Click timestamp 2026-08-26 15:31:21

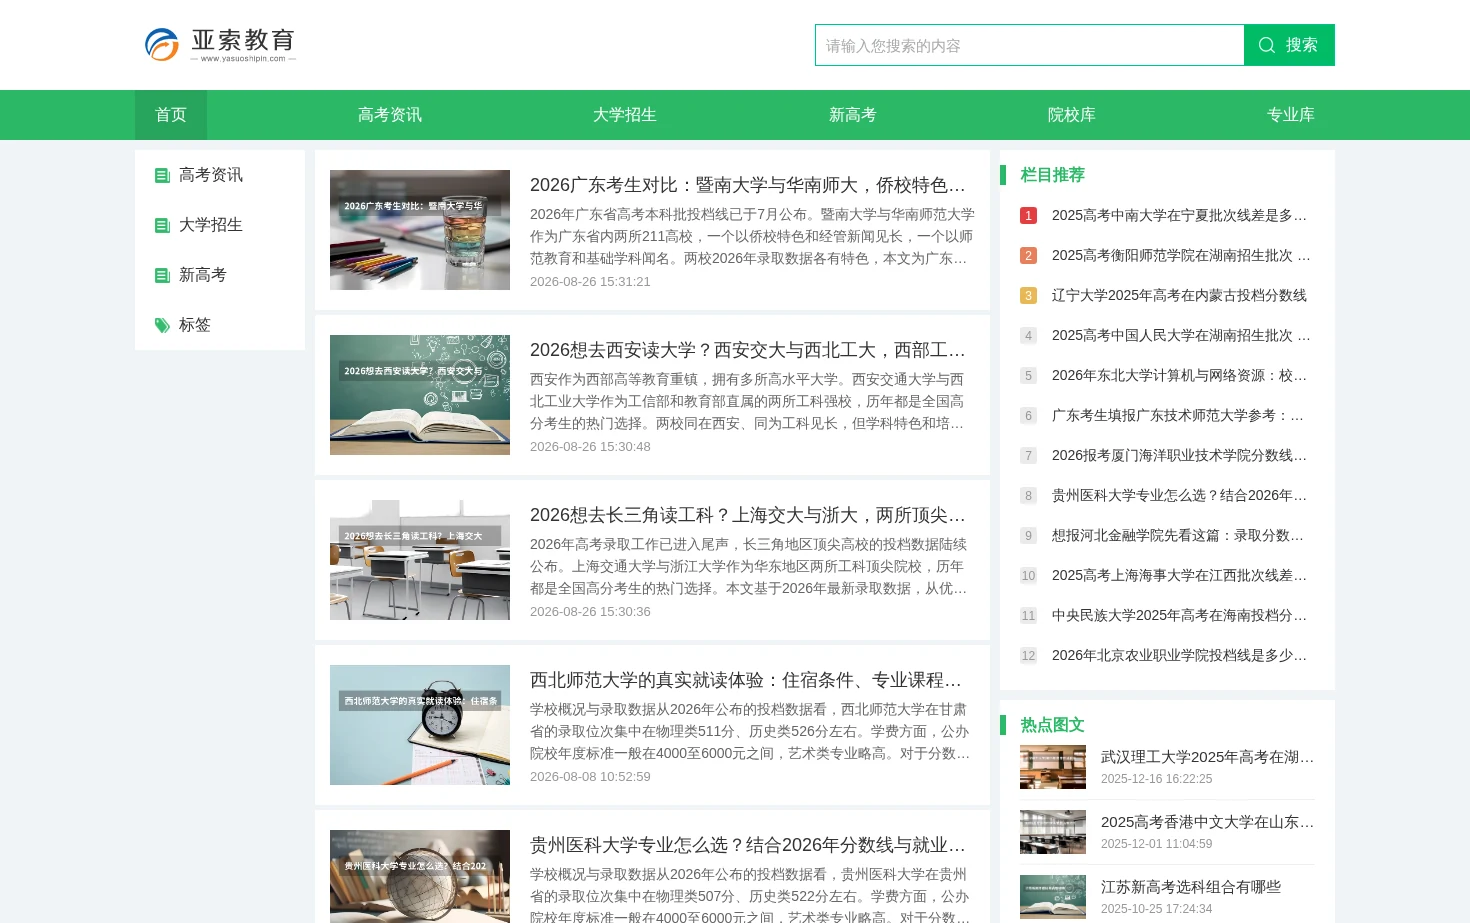590,282
